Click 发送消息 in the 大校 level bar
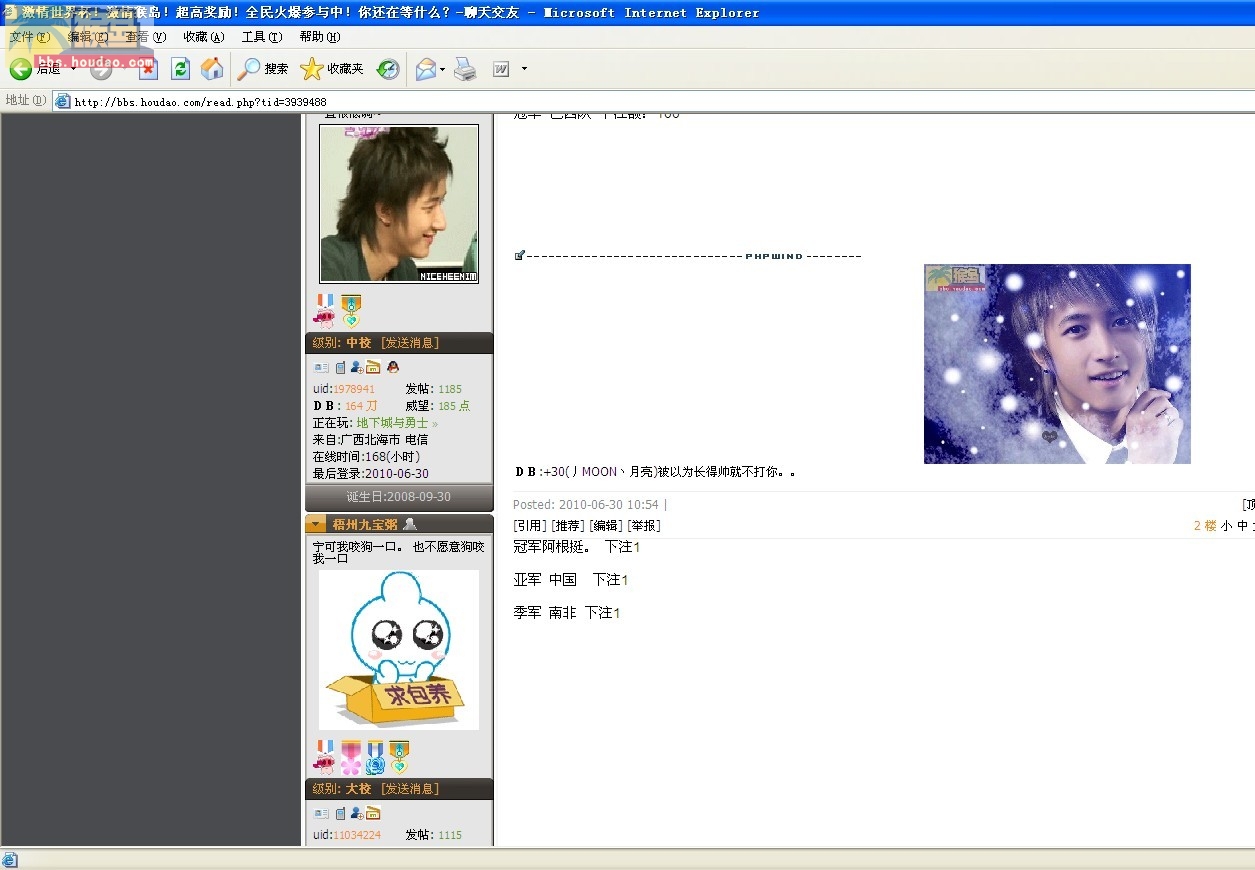1255x870 pixels. point(409,789)
